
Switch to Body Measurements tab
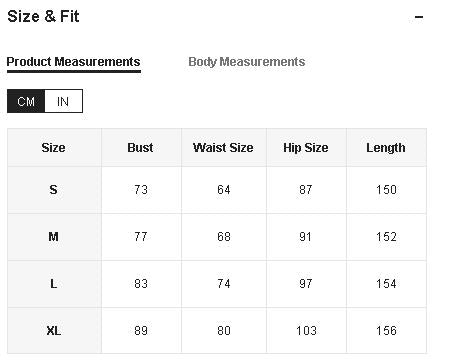(247, 62)
